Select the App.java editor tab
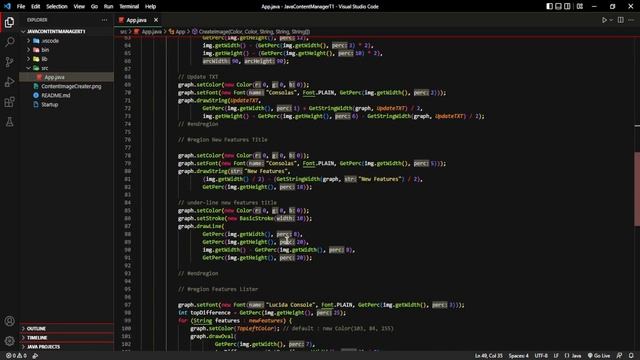The height and width of the screenshot is (360, 640). pos(136,20)
